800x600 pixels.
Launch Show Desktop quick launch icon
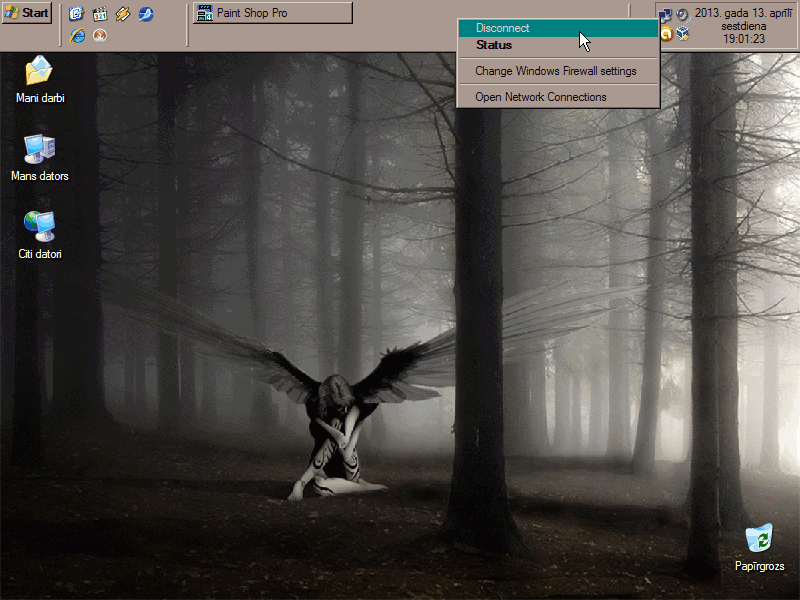click(x=77, y=13)
